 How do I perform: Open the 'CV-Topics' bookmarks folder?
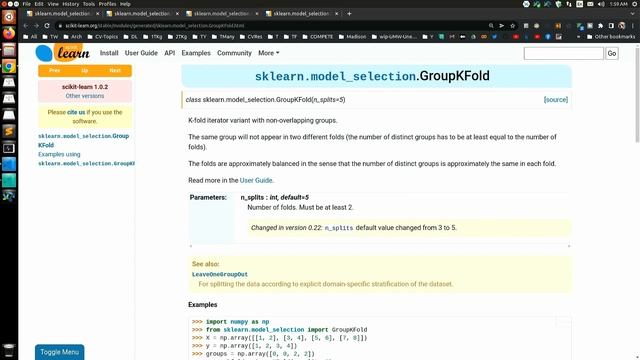(x=102, y=37)
